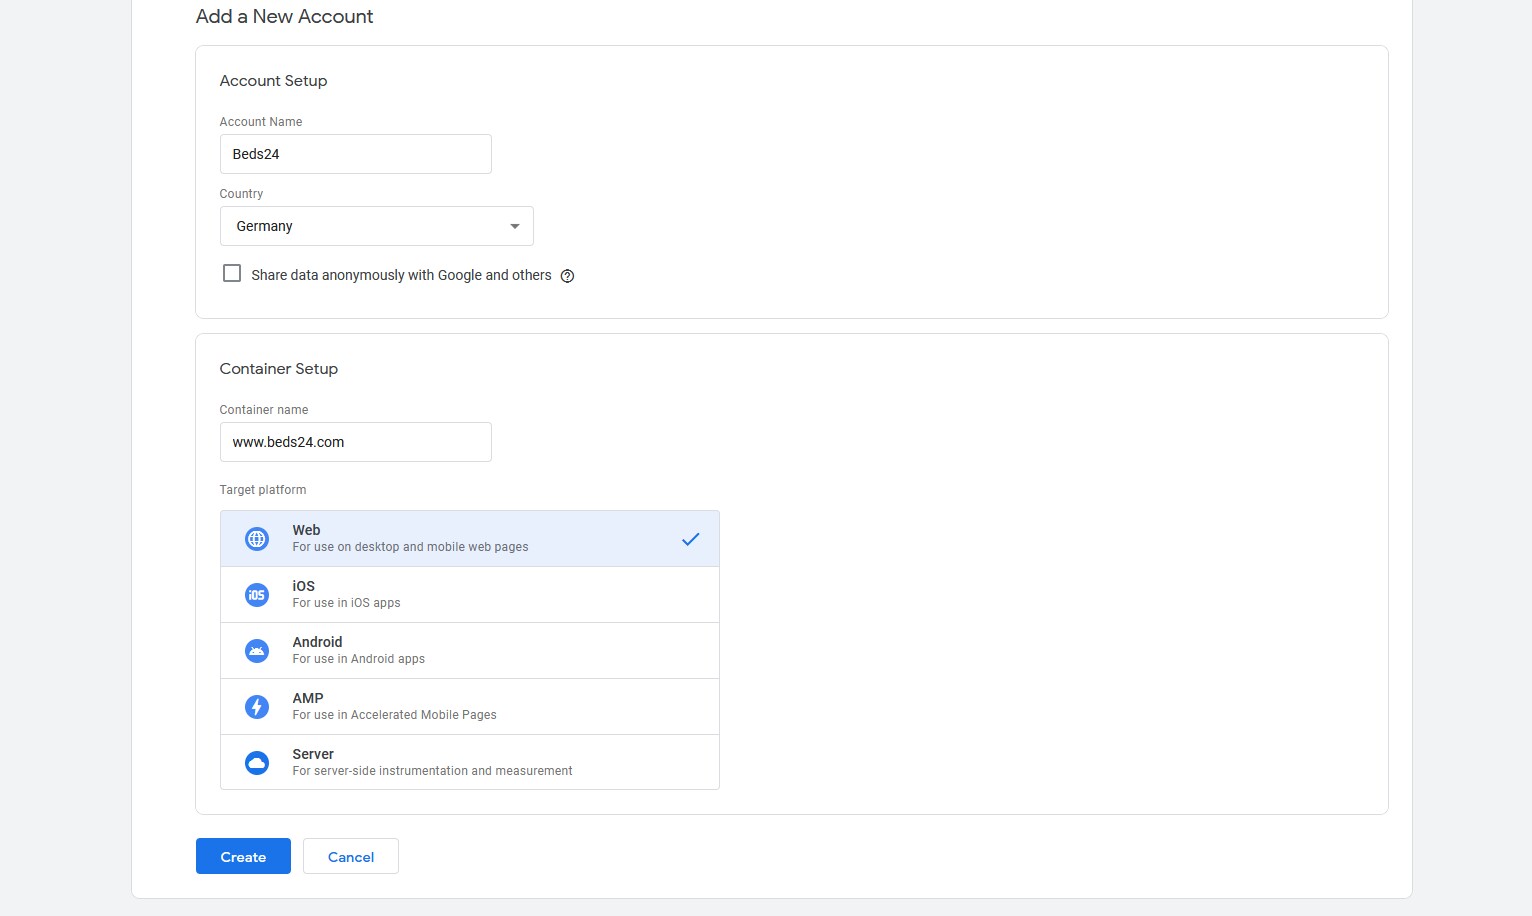Click the 'Add a New Account' heading

pos(284,16)
